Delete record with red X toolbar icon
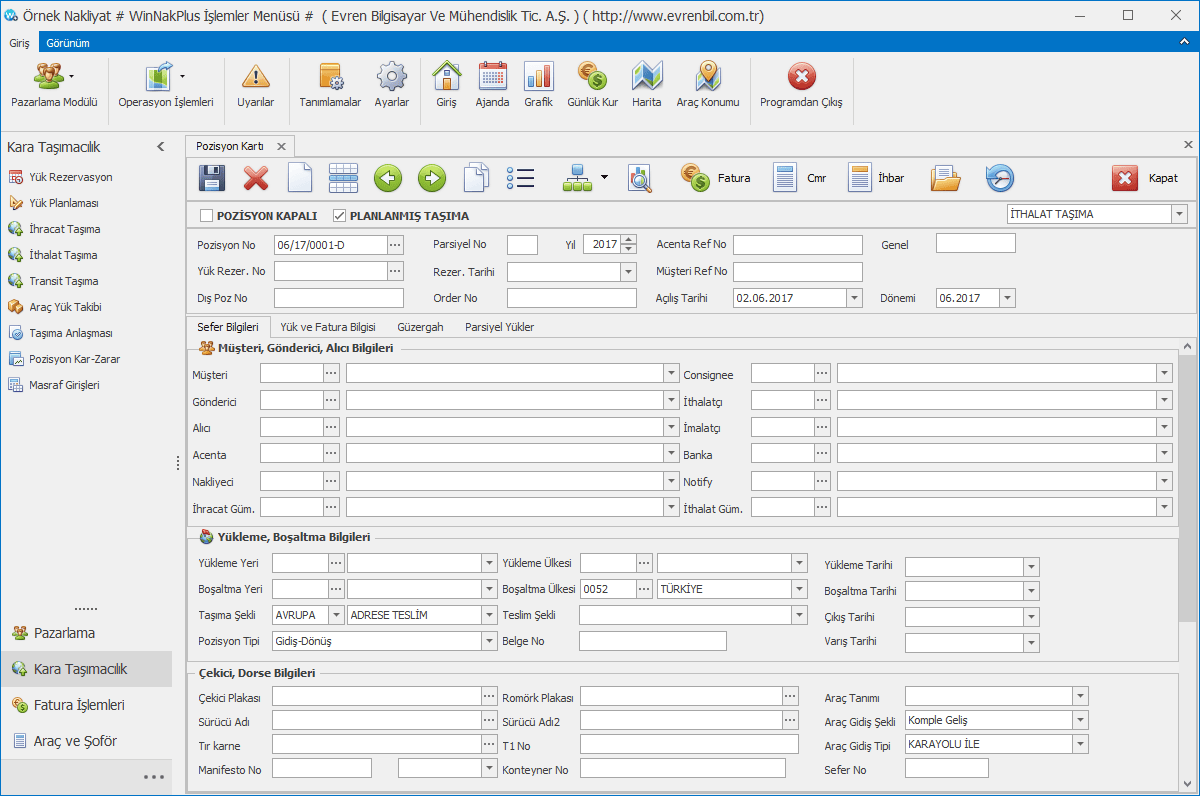 tap(257, 178)
